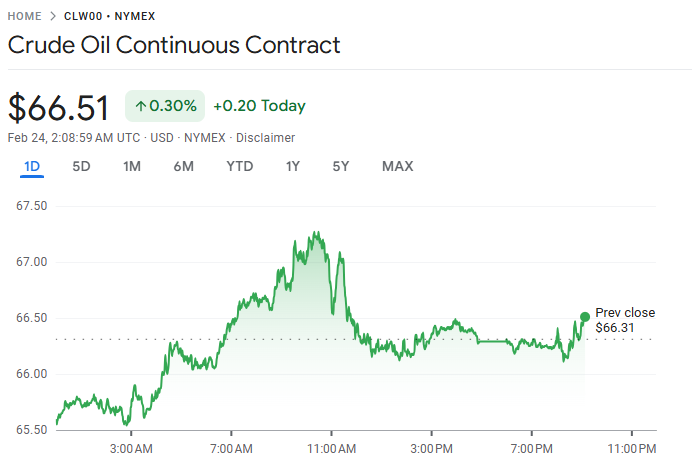Select the 1D time range tab

[x=32, y=166]
